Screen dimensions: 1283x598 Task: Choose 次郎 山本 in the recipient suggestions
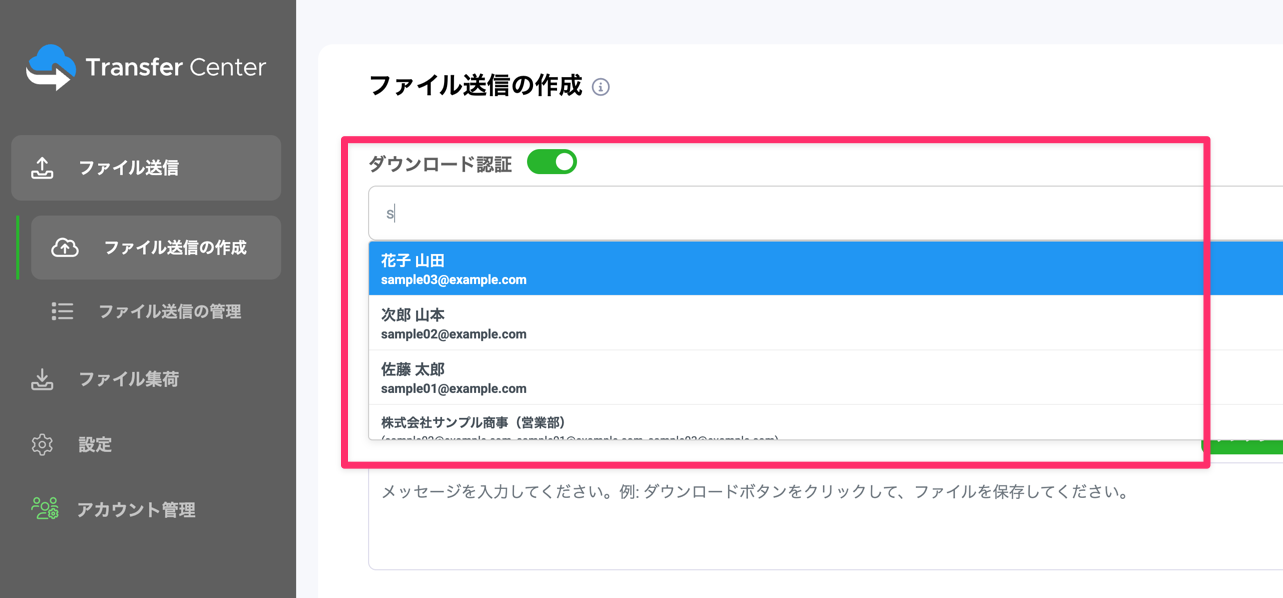pos(700,322)
